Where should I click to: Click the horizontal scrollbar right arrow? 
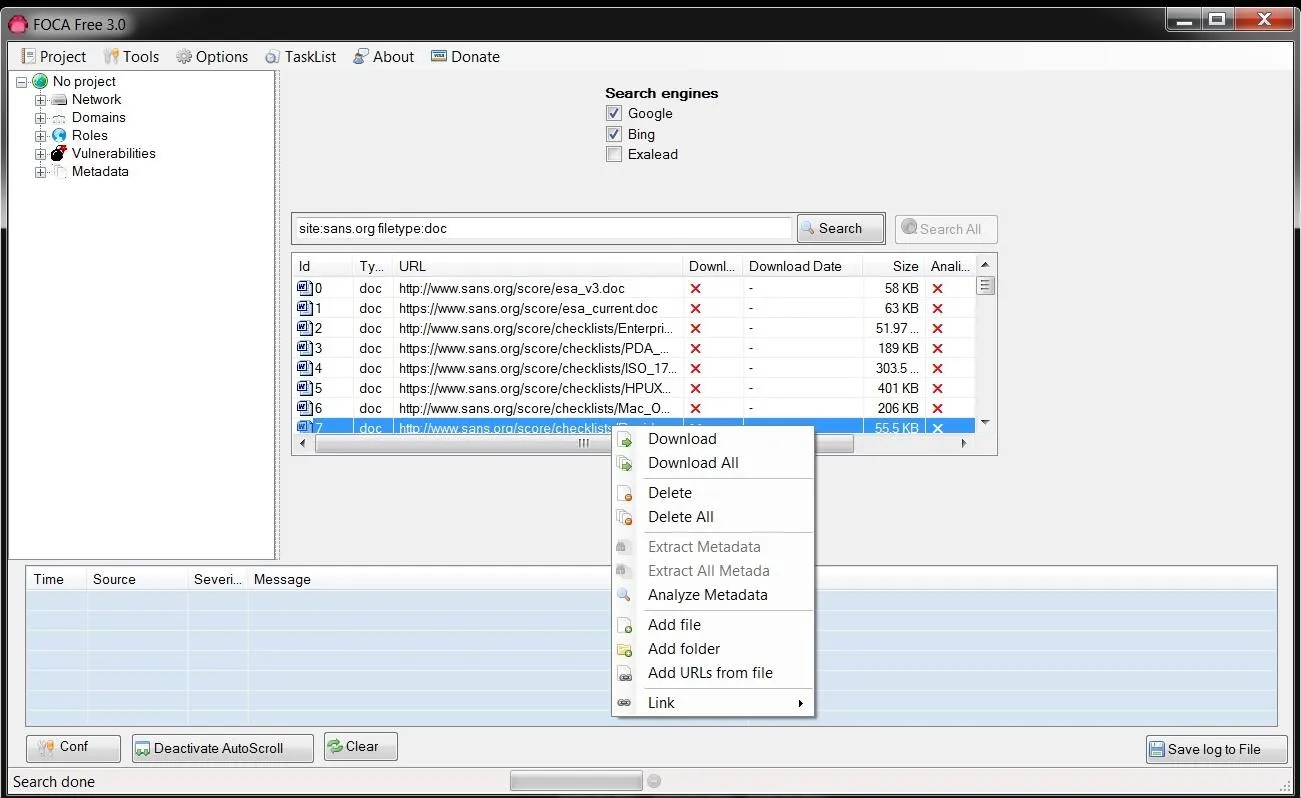point(965,444)
